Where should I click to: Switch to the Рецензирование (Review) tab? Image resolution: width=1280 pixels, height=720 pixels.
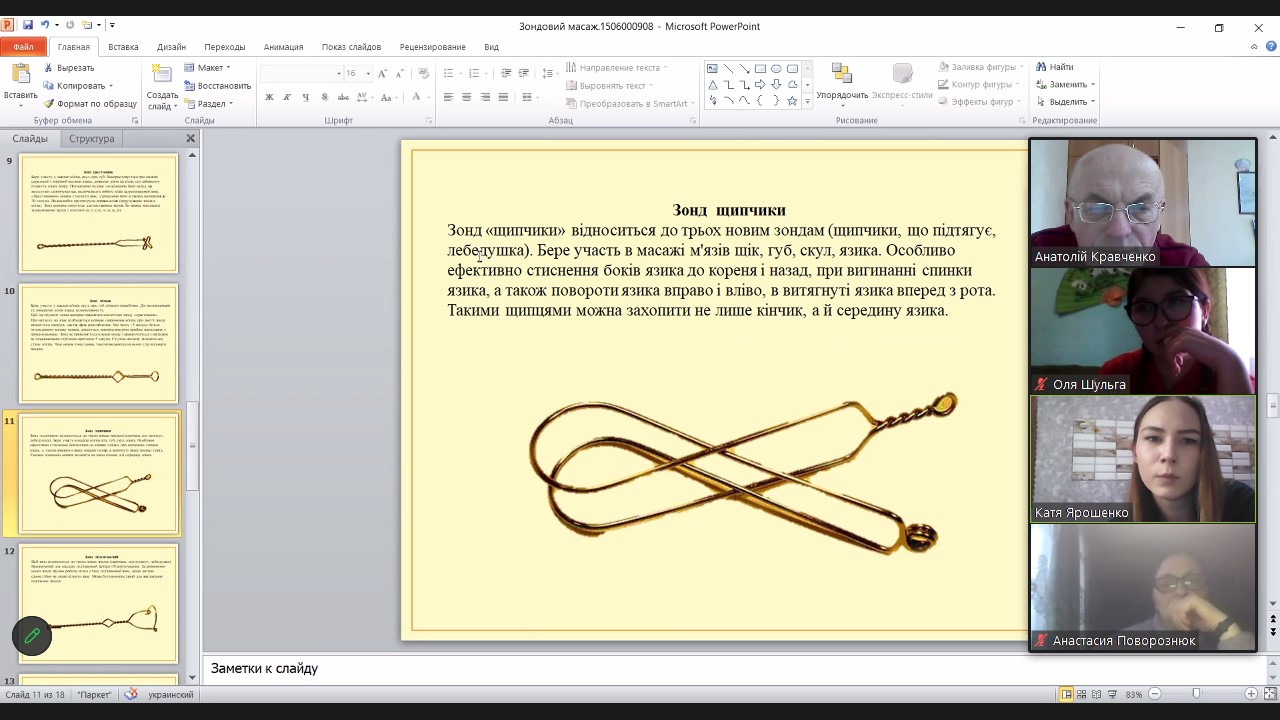pos(432,47)
